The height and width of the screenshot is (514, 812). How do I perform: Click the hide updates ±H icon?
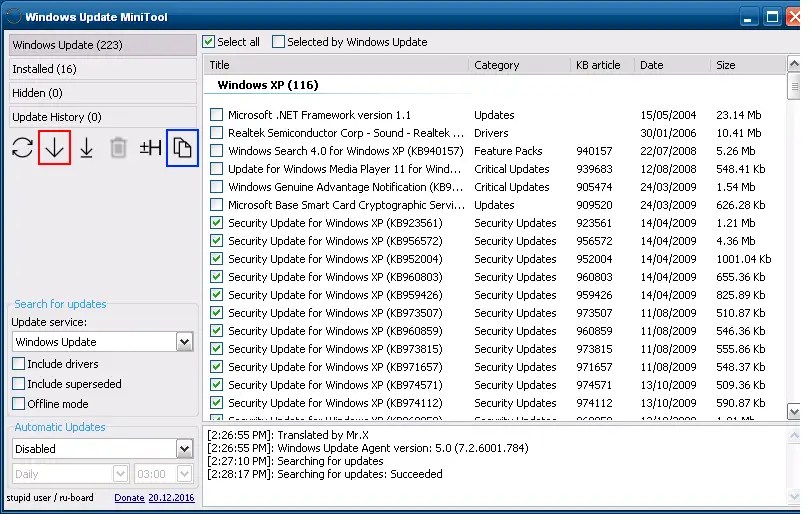150,148
